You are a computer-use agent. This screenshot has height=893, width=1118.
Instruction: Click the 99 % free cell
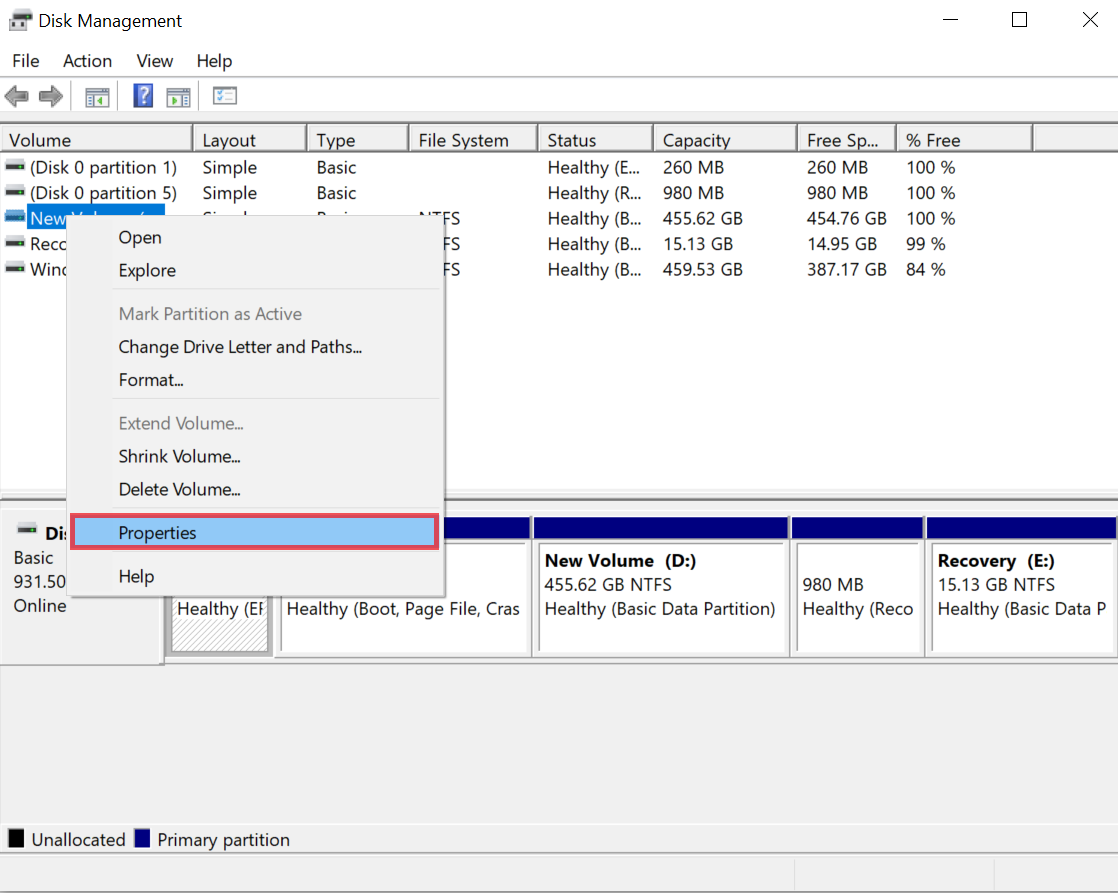pyautogui.click(x=925, y=244)
